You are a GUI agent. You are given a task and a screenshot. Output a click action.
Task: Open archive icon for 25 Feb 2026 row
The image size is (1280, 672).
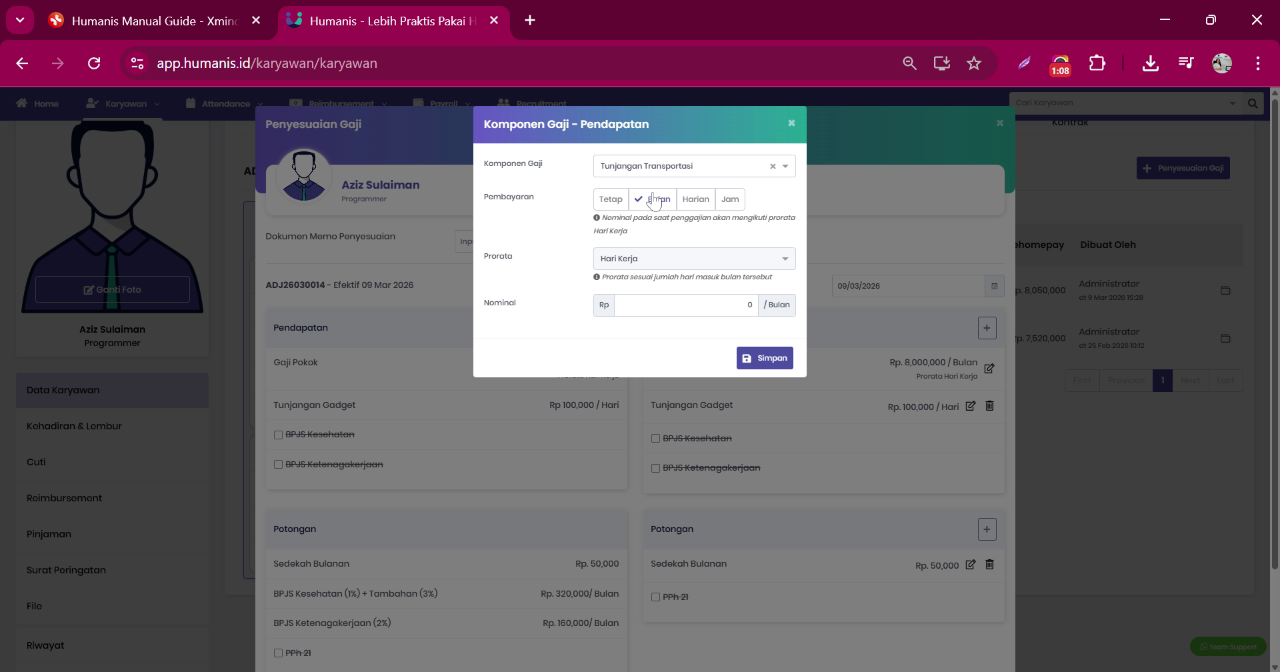(1225, 339)
